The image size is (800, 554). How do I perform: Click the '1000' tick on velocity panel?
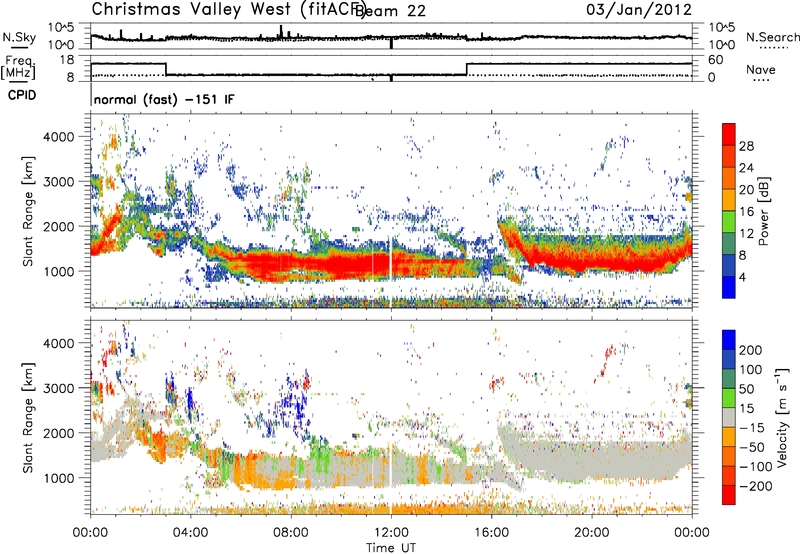59,478
